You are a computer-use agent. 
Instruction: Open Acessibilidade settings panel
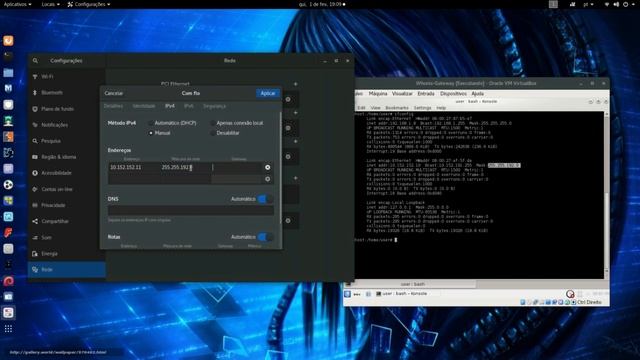coord(67,173)
